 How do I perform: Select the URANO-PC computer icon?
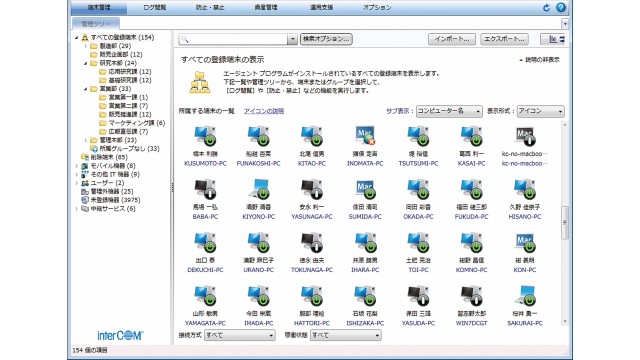point(258,243)
